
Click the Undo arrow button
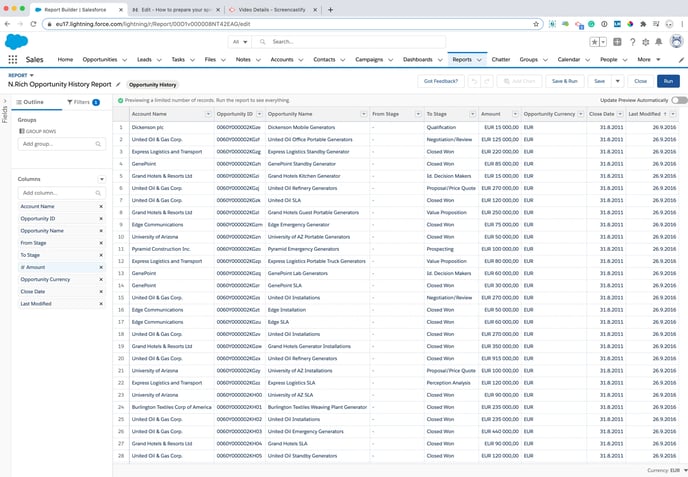pyautogui.click(x=474, y=81)
